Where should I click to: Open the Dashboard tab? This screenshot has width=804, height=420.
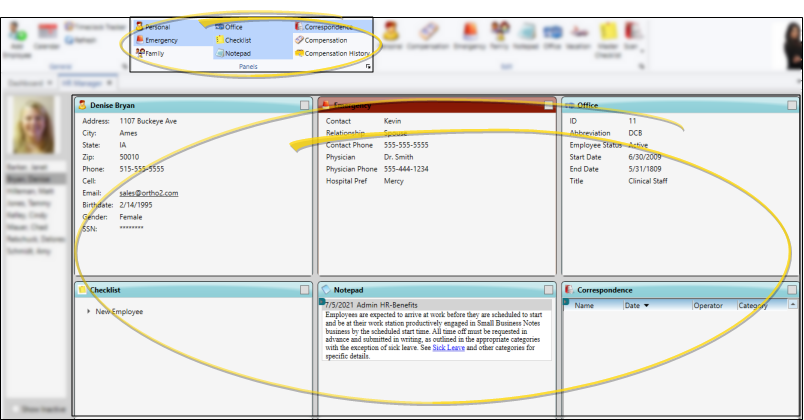30,82
